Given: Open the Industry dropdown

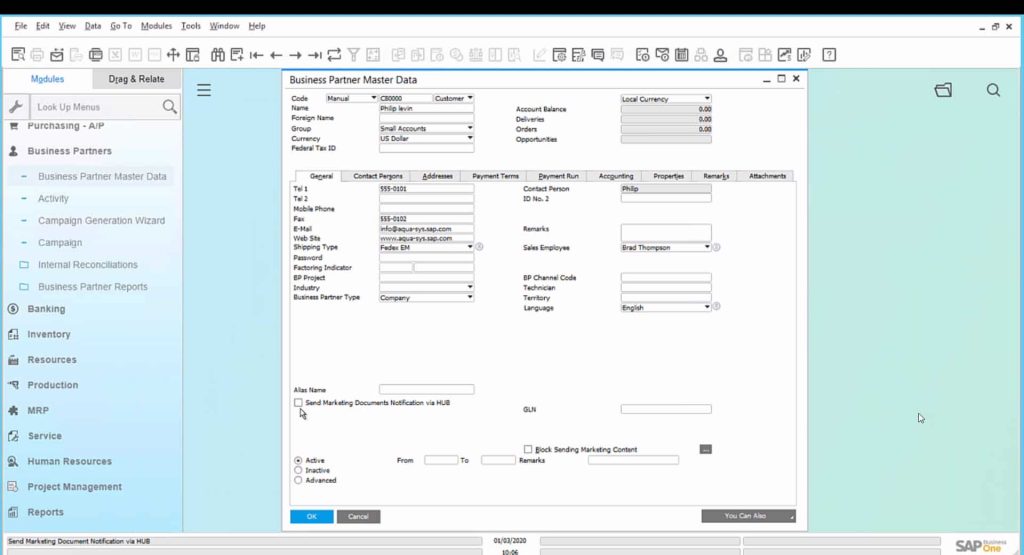Looking at the screenshot, I should tap(470, 287).
